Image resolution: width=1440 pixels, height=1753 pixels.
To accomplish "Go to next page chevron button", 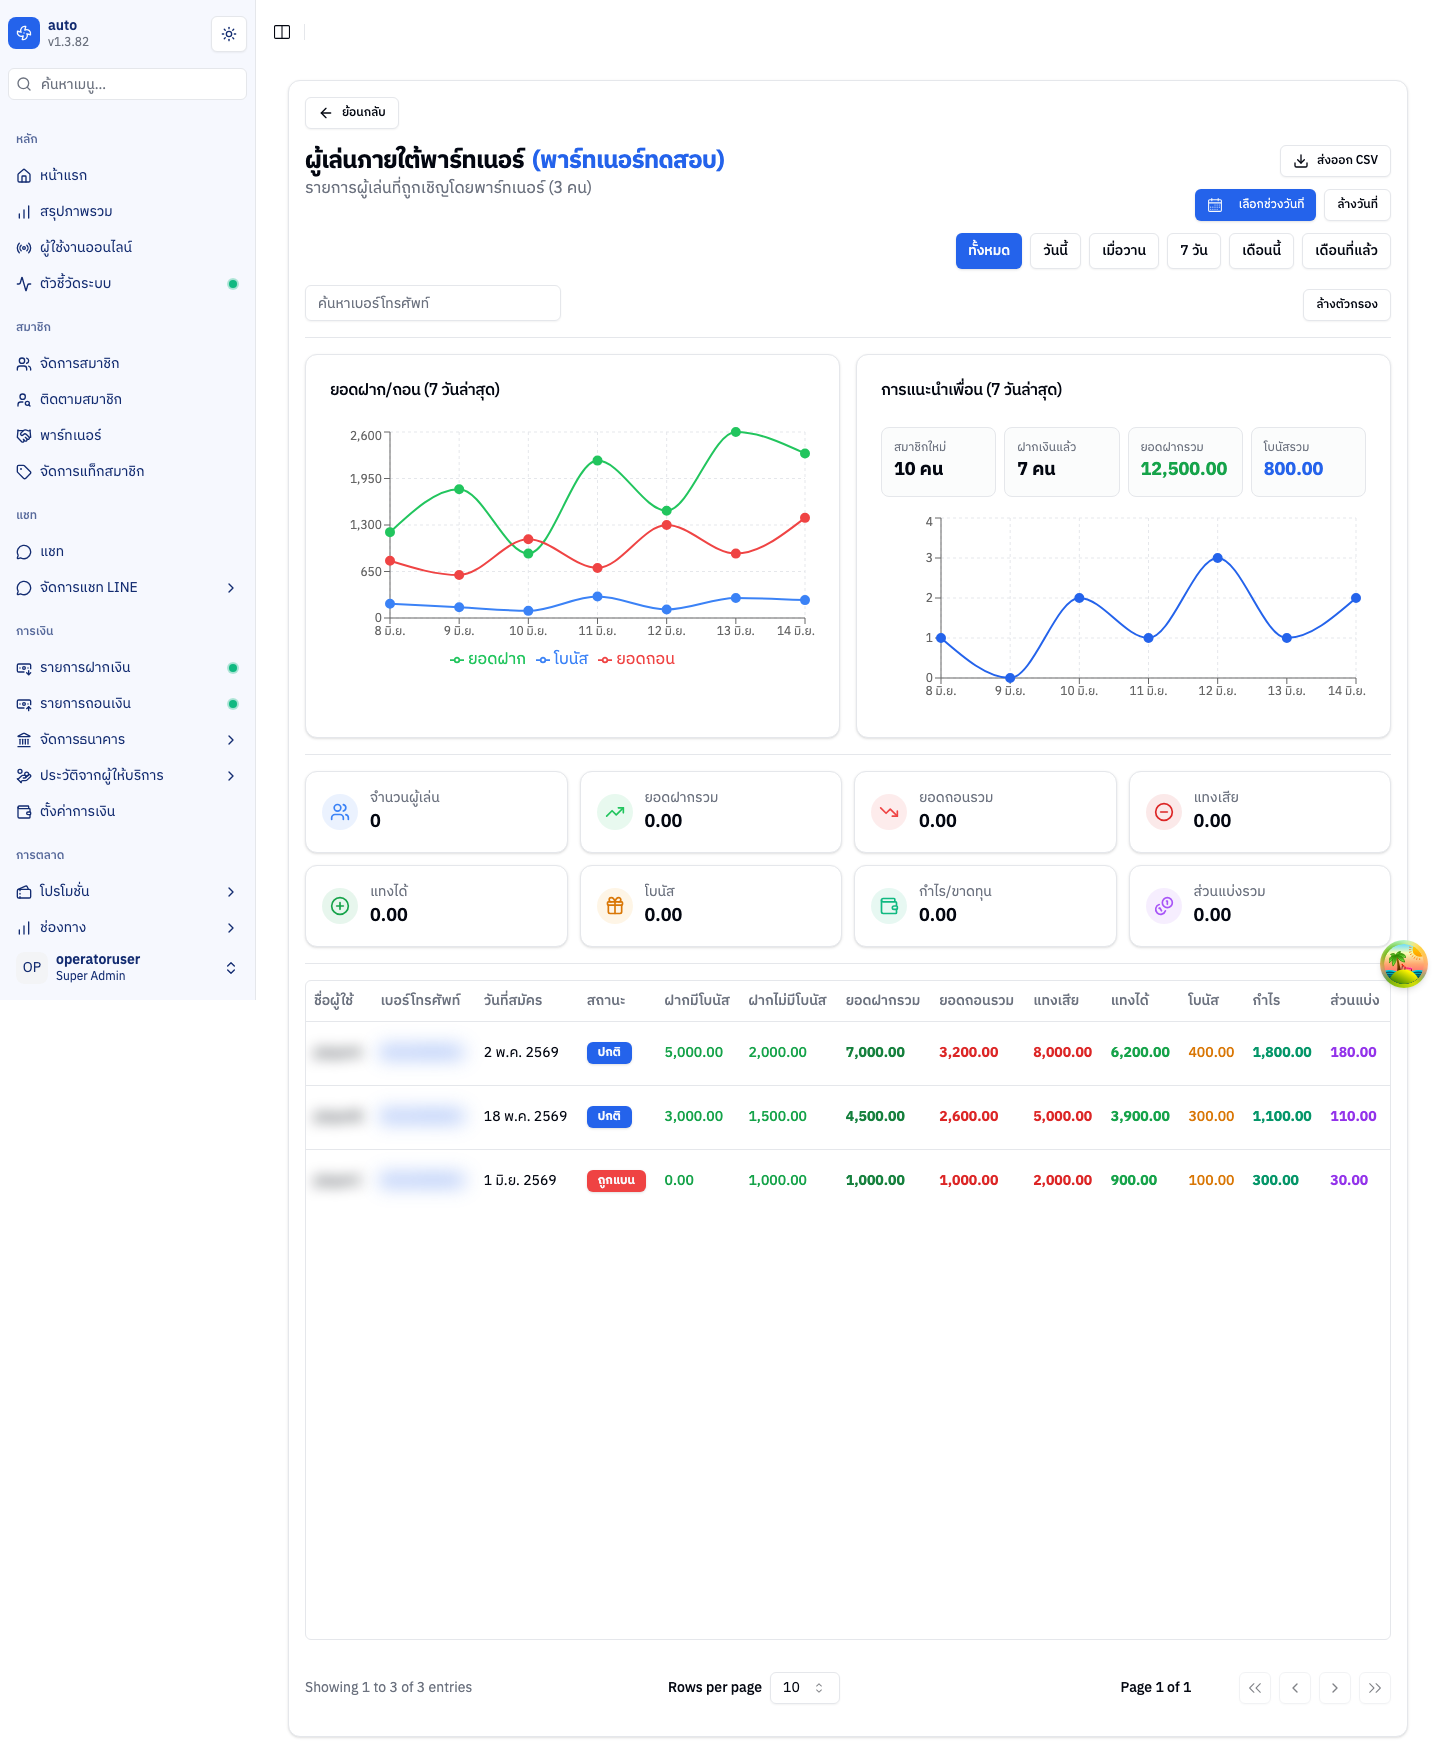I will tap(1335, 1688).
